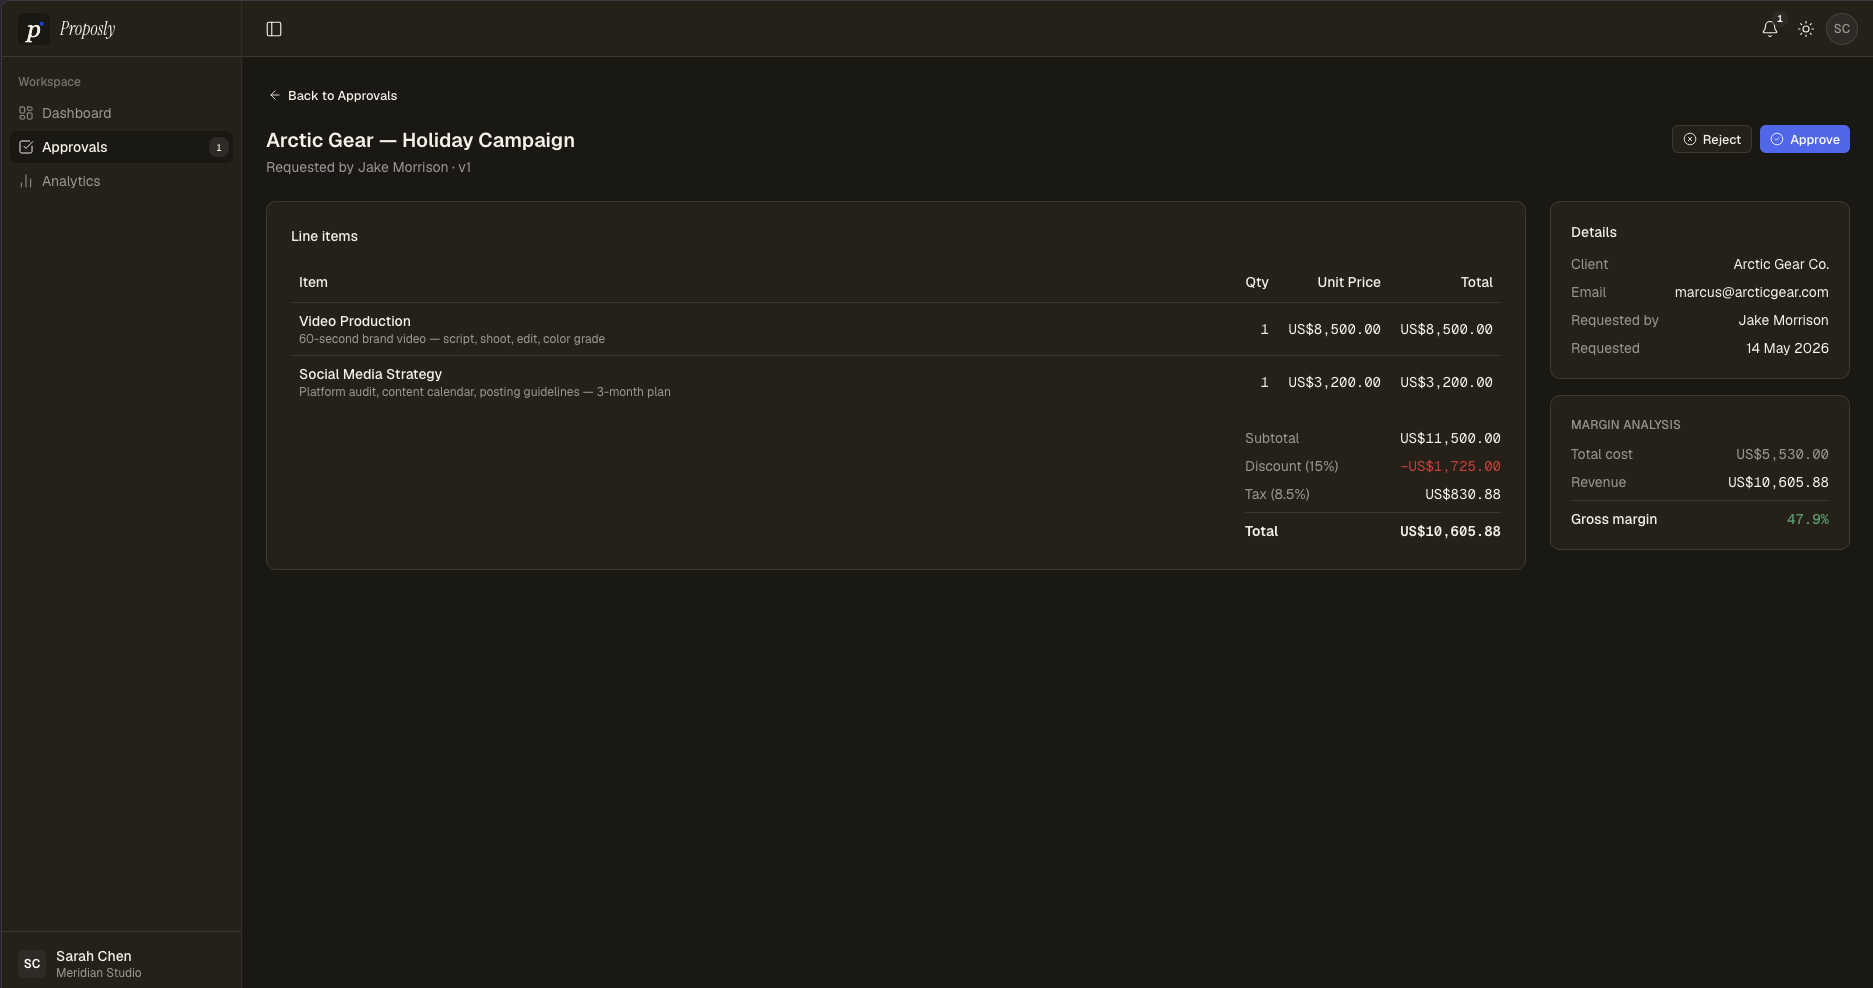Click the discount amount -US$1,725.00
Viewport: 1873px width, 988px height.
[x=1450, y=466]
